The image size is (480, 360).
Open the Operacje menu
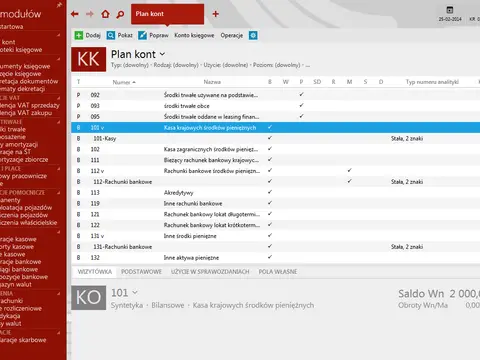pyautogui.click(x=232, y=35)
